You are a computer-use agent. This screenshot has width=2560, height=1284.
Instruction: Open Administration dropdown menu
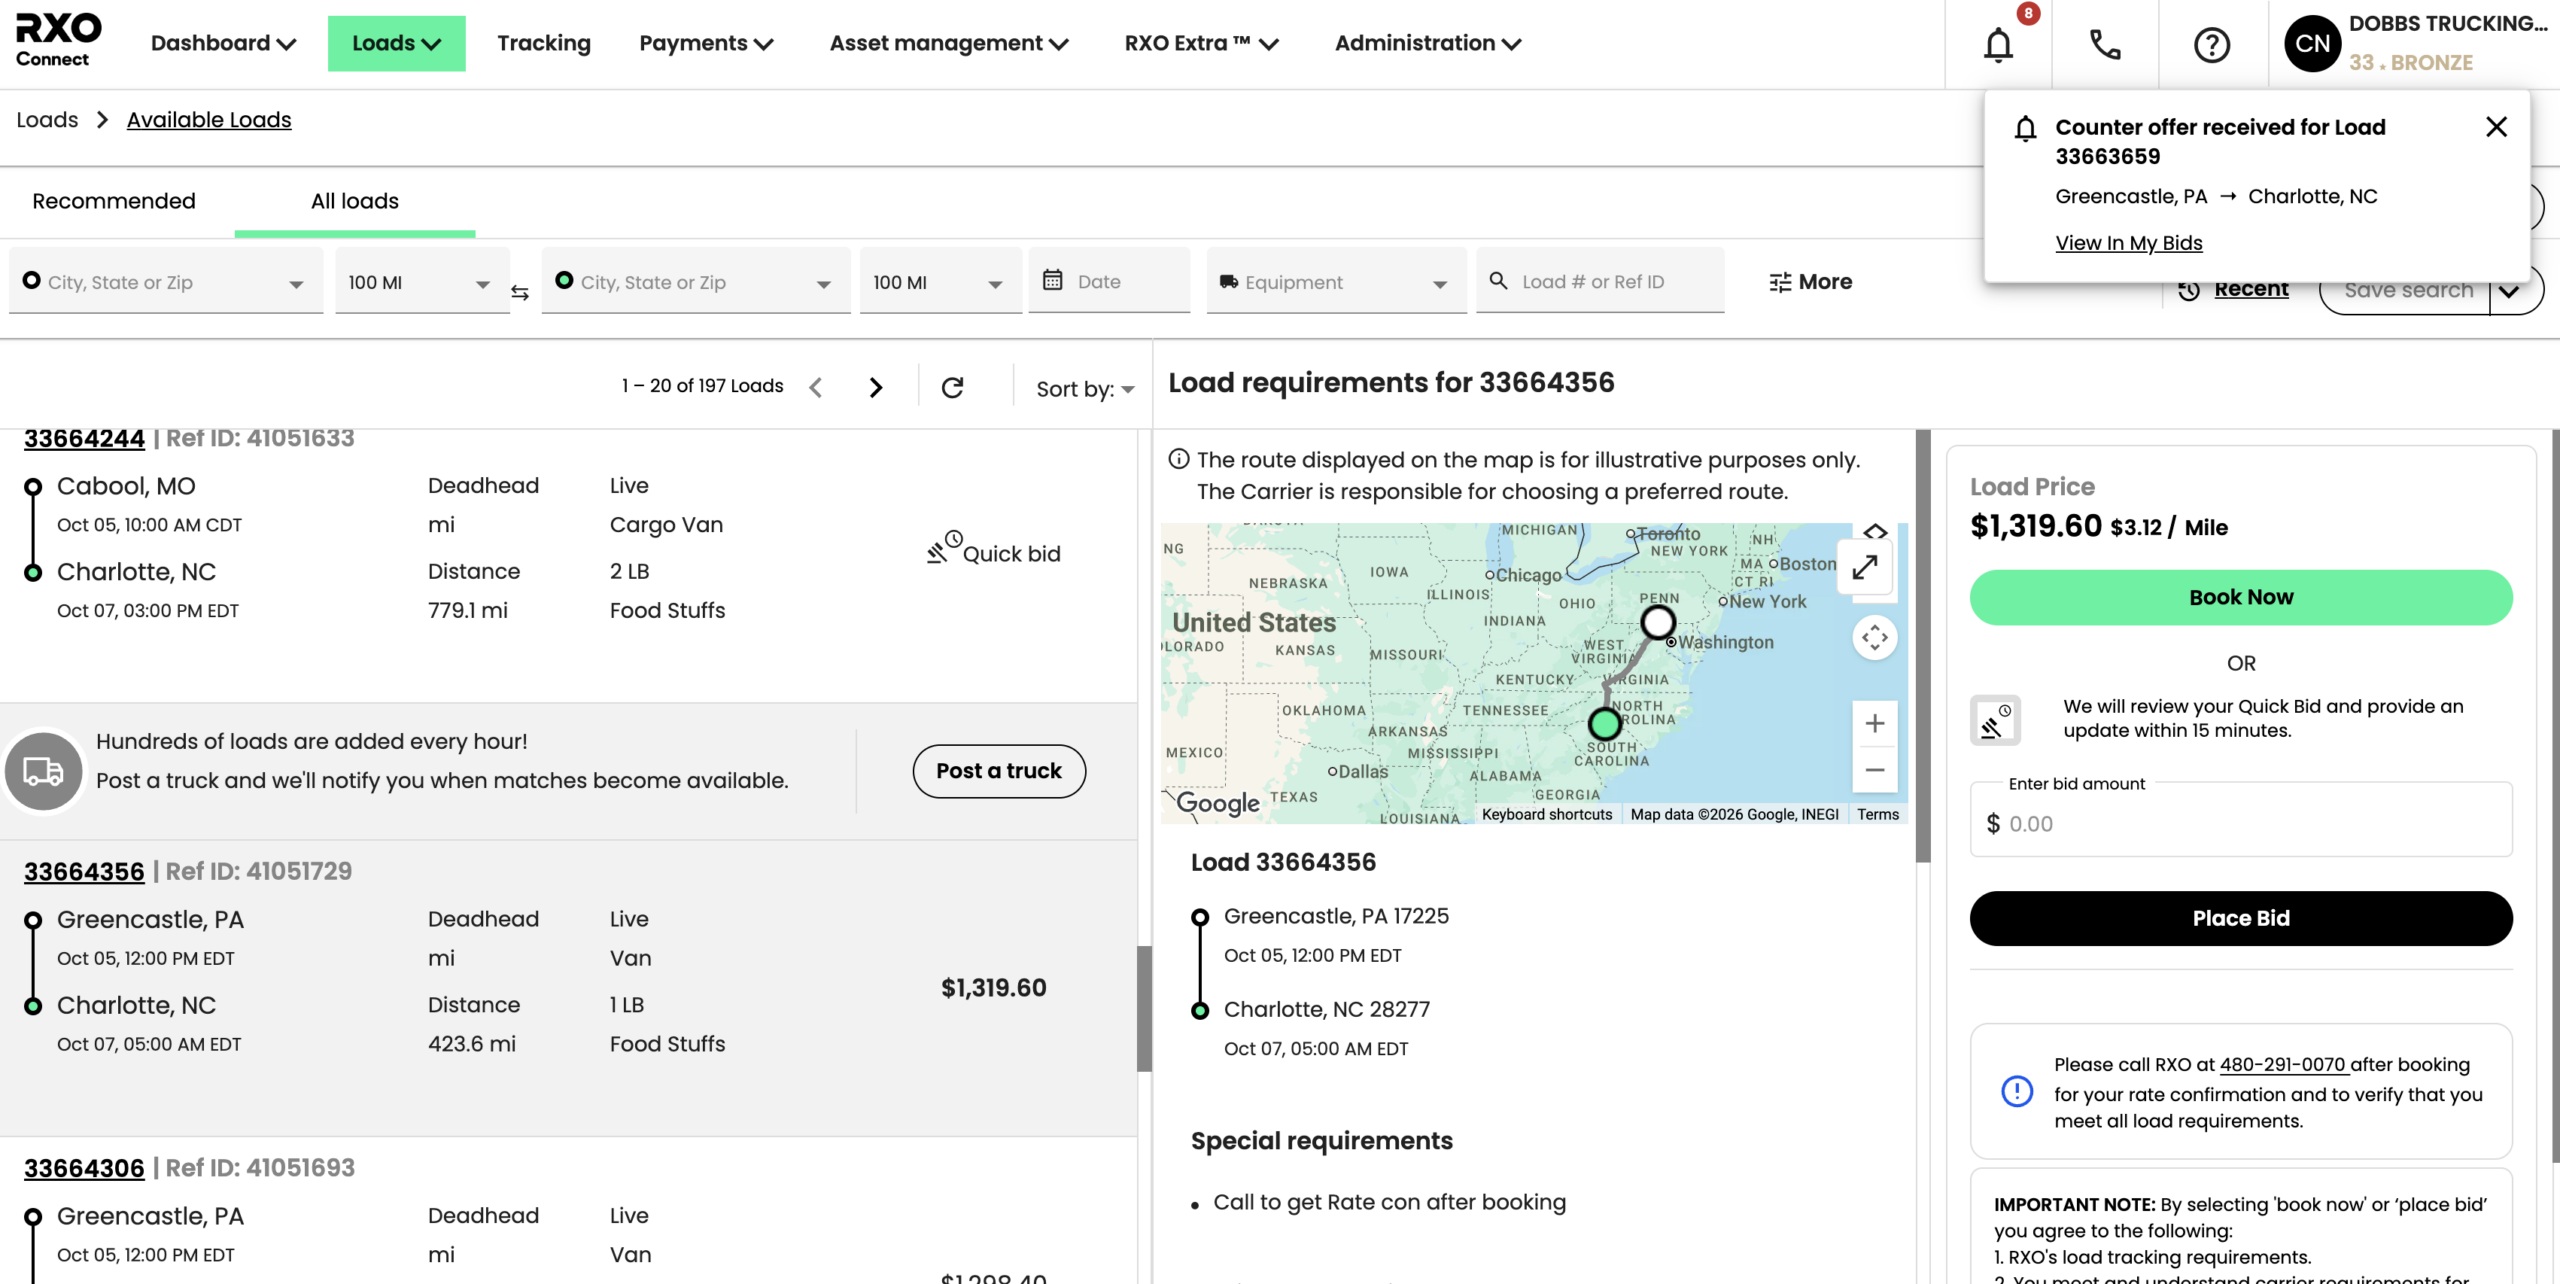pos(1428,43)
